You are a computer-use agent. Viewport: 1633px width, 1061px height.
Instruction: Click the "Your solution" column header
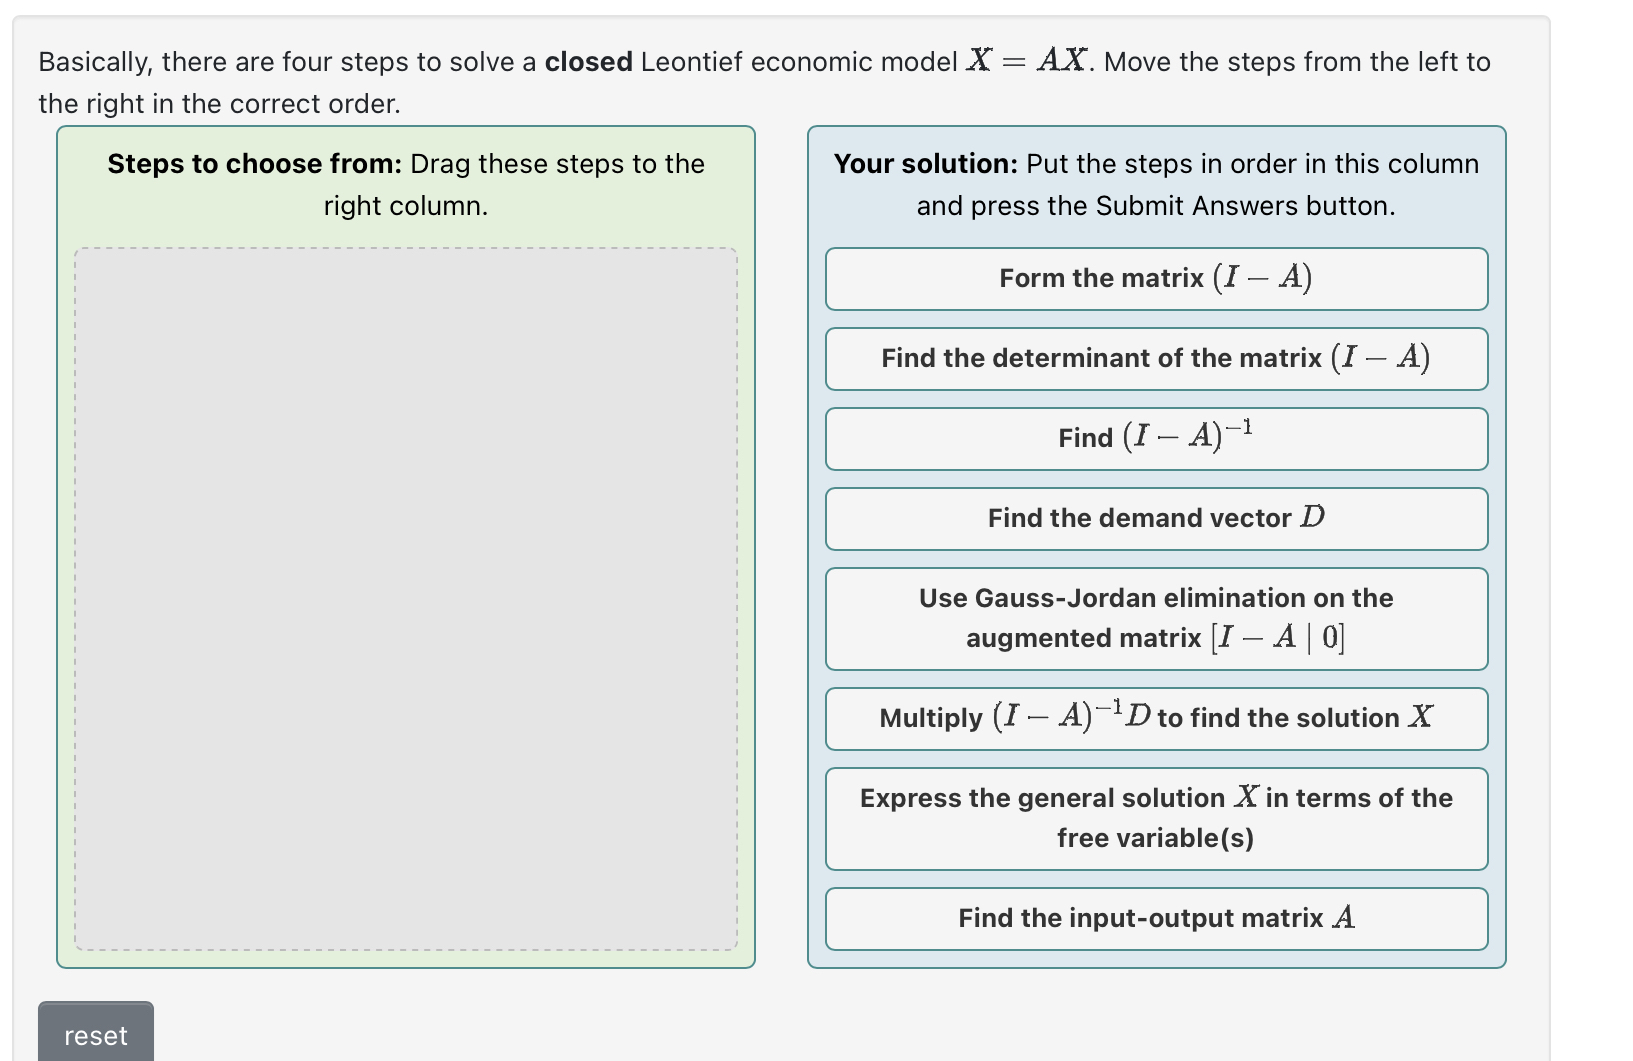point(1155,184)
